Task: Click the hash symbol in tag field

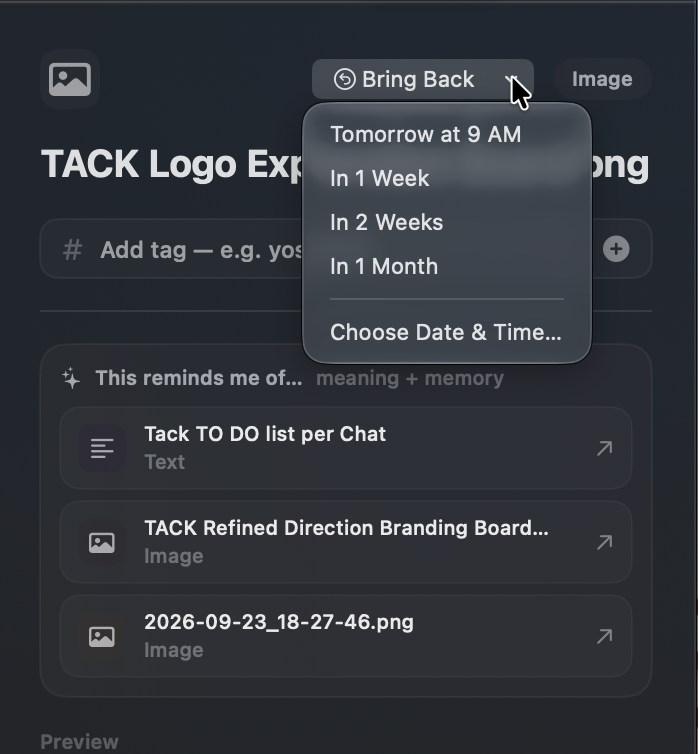Action: pos(73,250)
